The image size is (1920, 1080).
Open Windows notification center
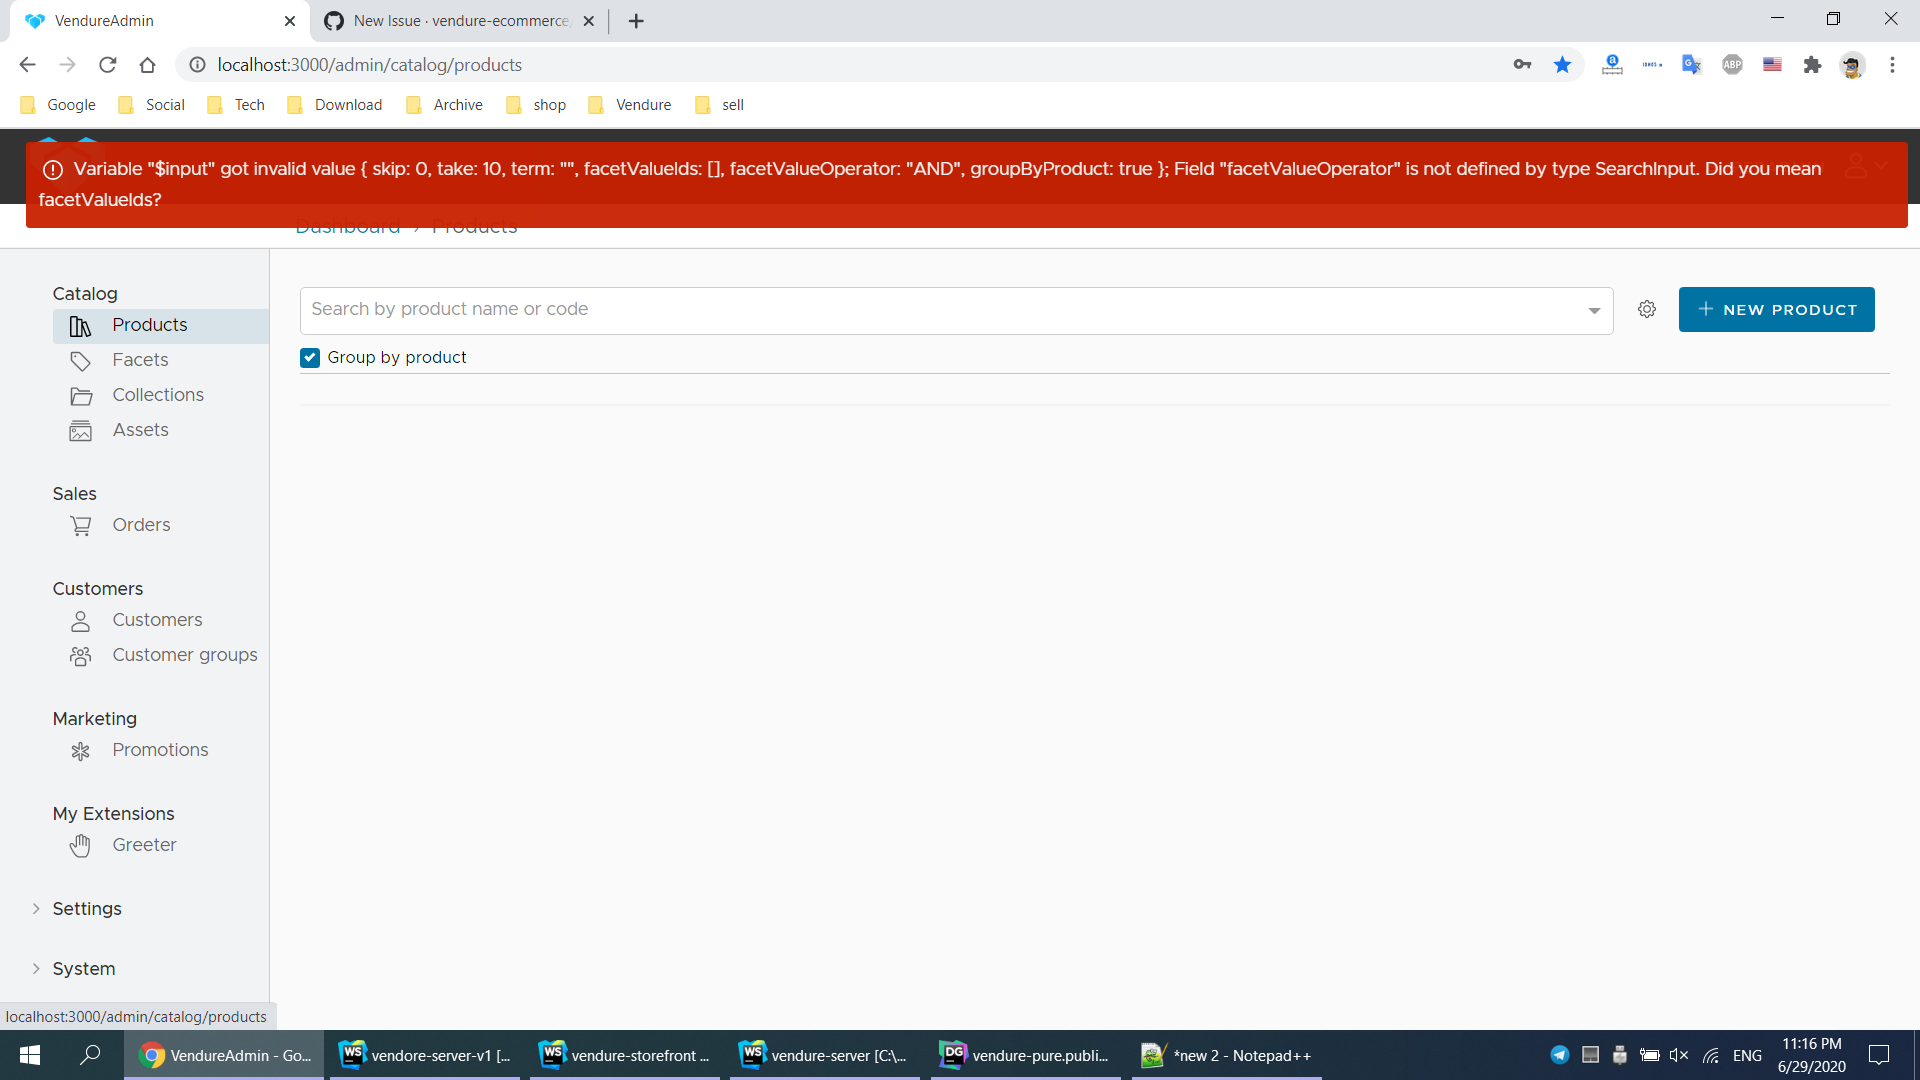(x=1879, y=1055)
